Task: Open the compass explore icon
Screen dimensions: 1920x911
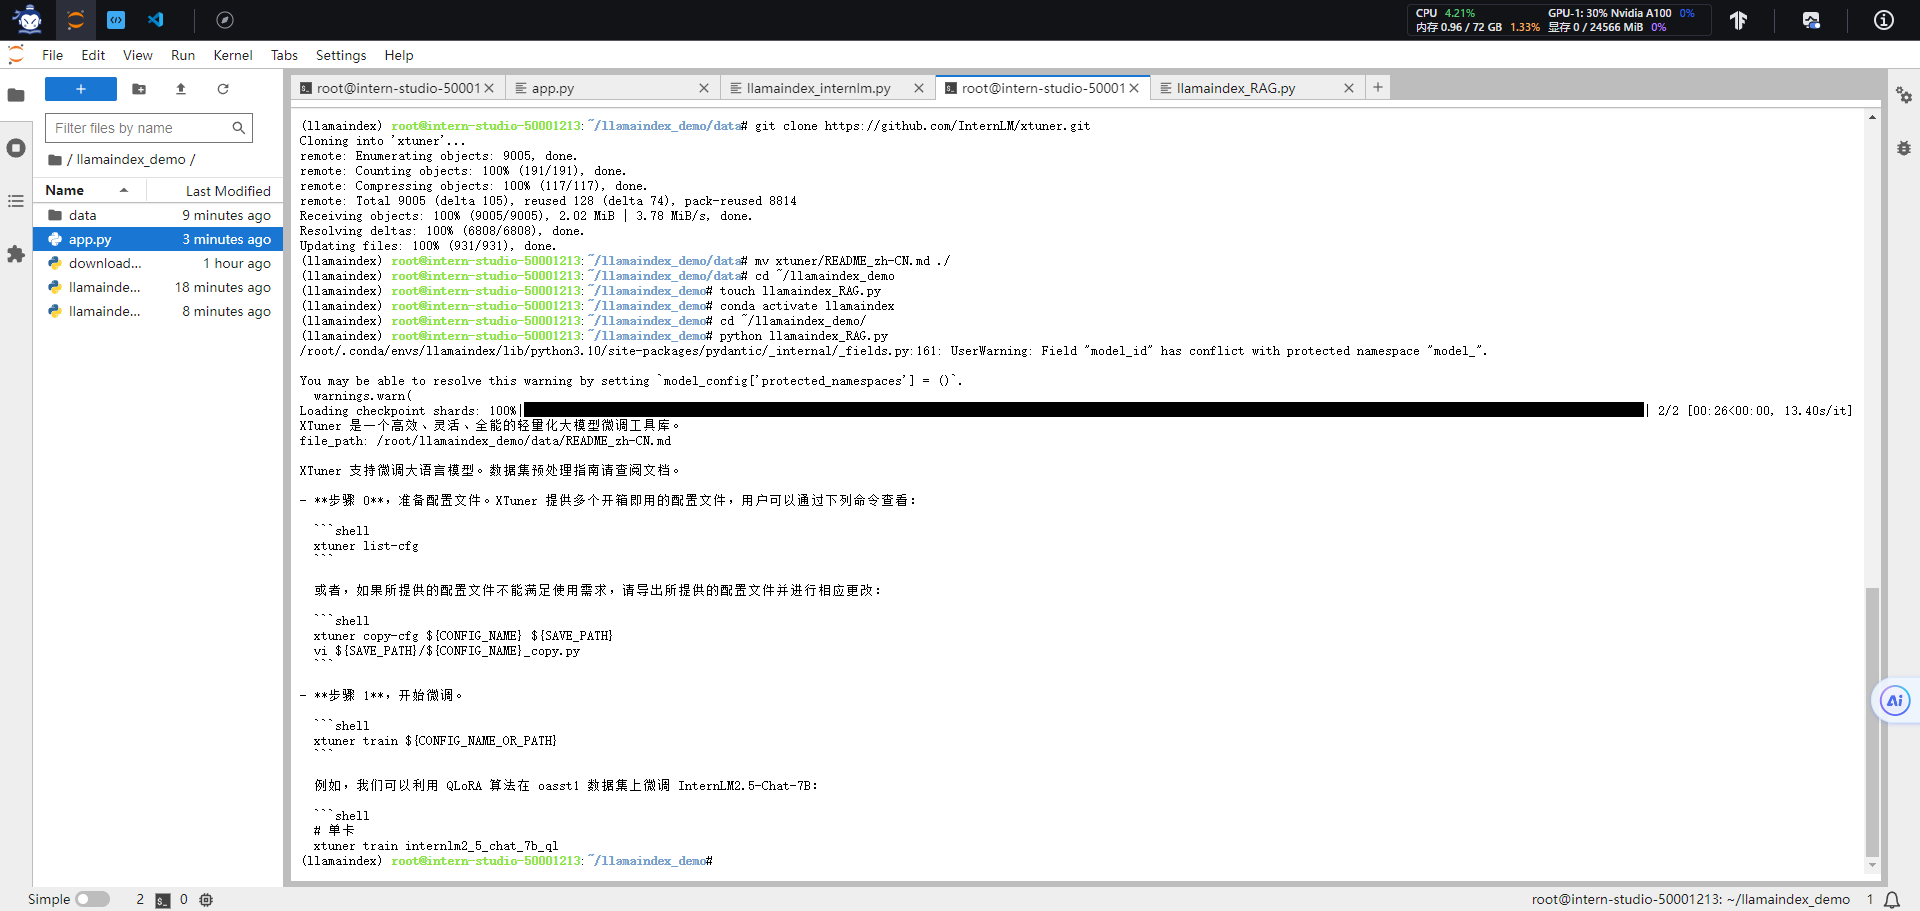Action: (225, 19)
